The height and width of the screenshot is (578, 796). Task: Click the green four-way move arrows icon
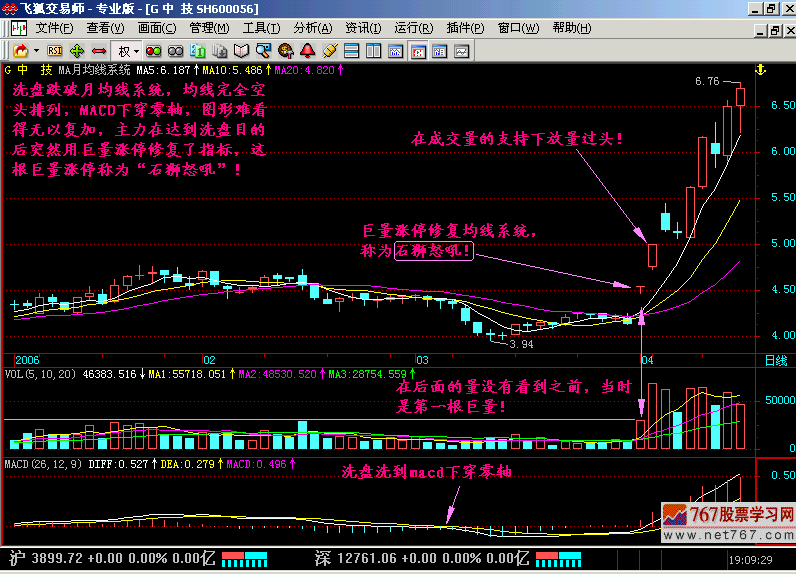click(77, 50)
